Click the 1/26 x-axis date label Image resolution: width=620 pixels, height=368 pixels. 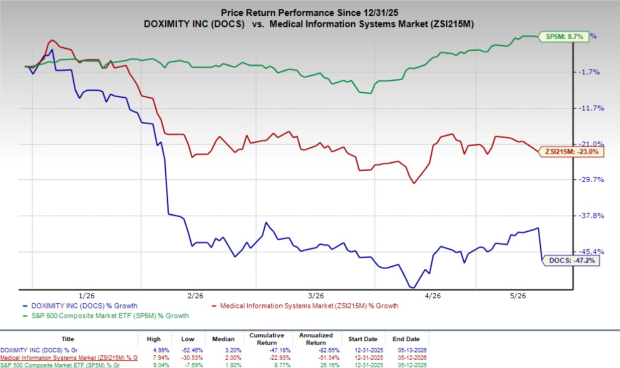pyautogui.click(x=87, y=296)
